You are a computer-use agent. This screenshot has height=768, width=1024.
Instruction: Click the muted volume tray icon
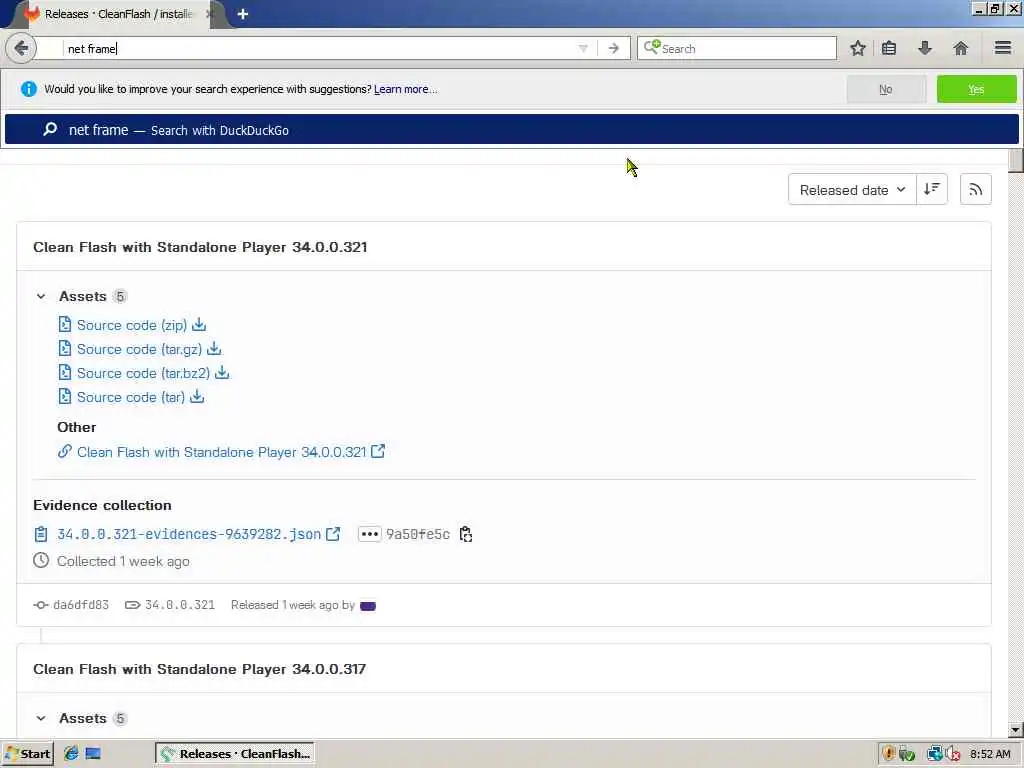tap(952, 754)
